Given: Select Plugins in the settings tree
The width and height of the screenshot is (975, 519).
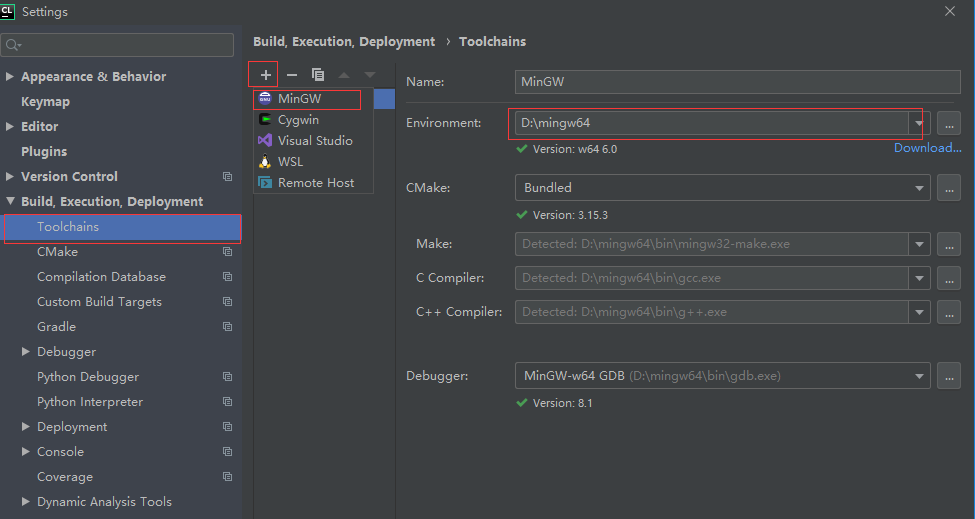Looking at the screenshot, I should (x=44, y=152).
